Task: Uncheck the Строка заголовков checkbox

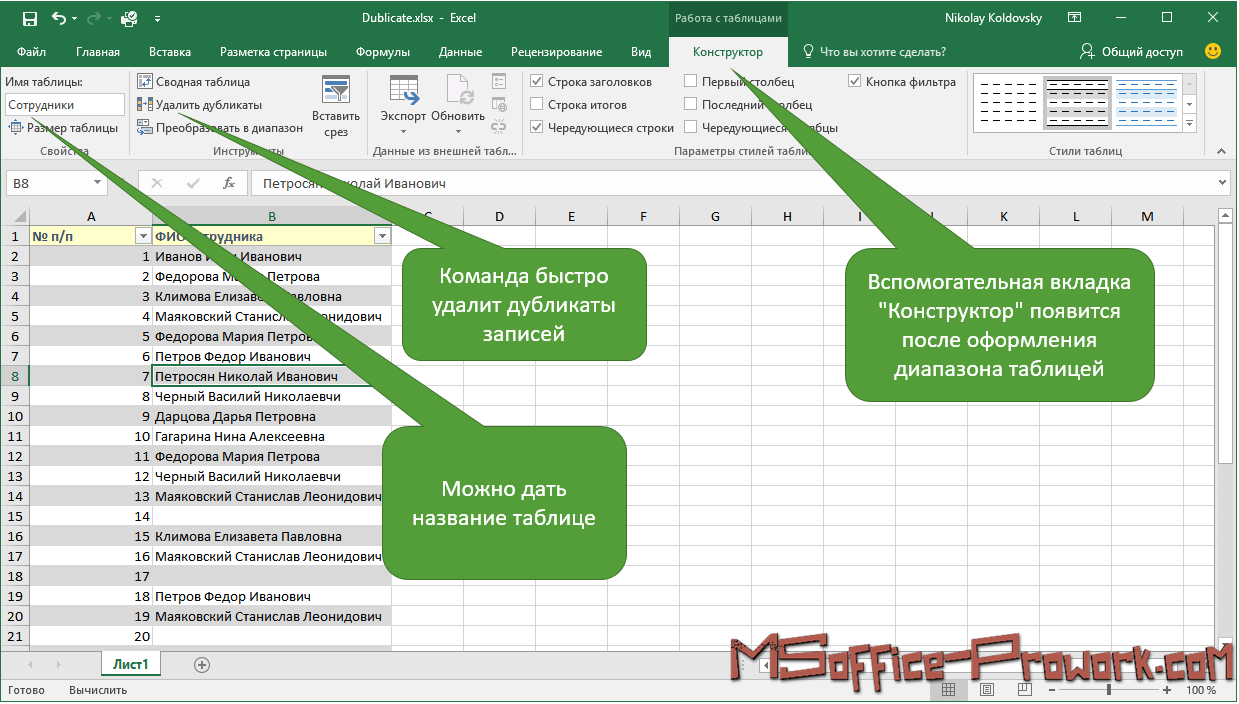Action: click(538, 82)
